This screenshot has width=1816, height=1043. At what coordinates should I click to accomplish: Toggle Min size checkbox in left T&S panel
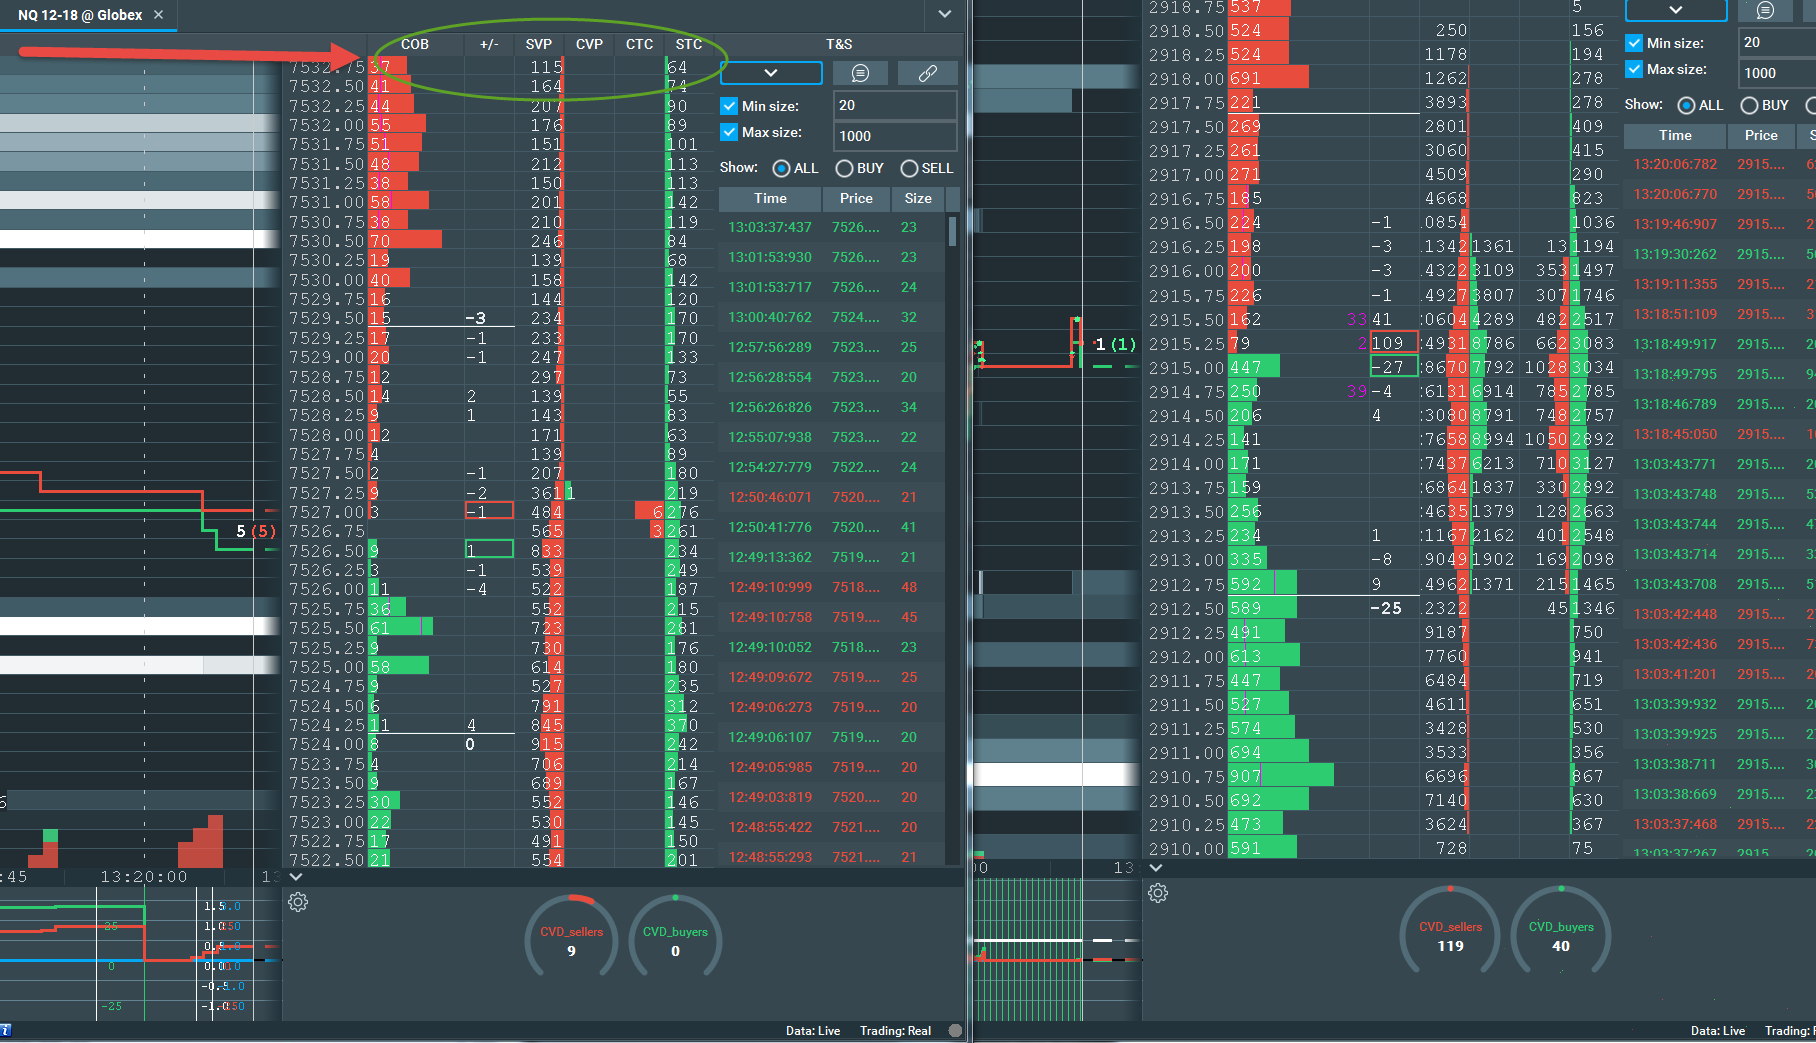tap(729, 106)
